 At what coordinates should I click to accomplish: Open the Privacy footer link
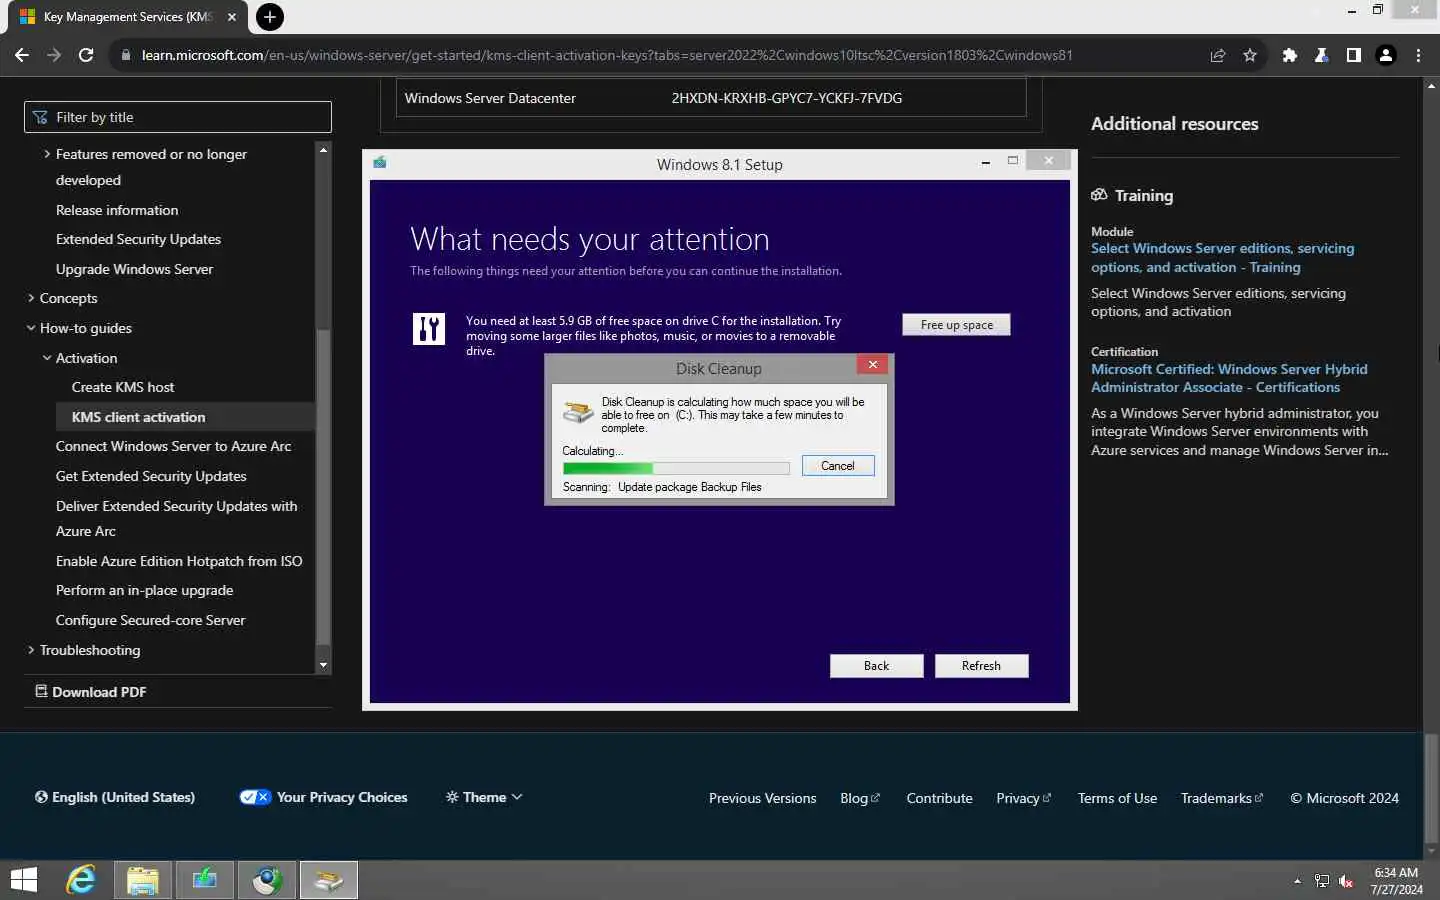[x=1023, y=798]
